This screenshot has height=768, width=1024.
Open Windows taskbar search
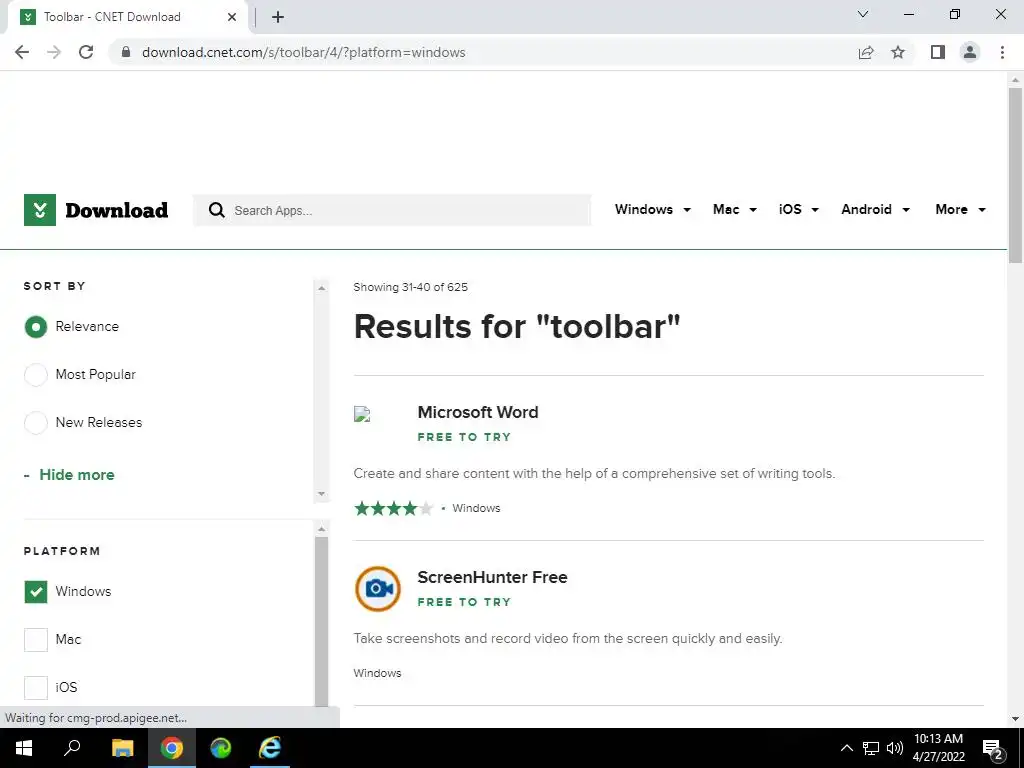pos(72,748)
